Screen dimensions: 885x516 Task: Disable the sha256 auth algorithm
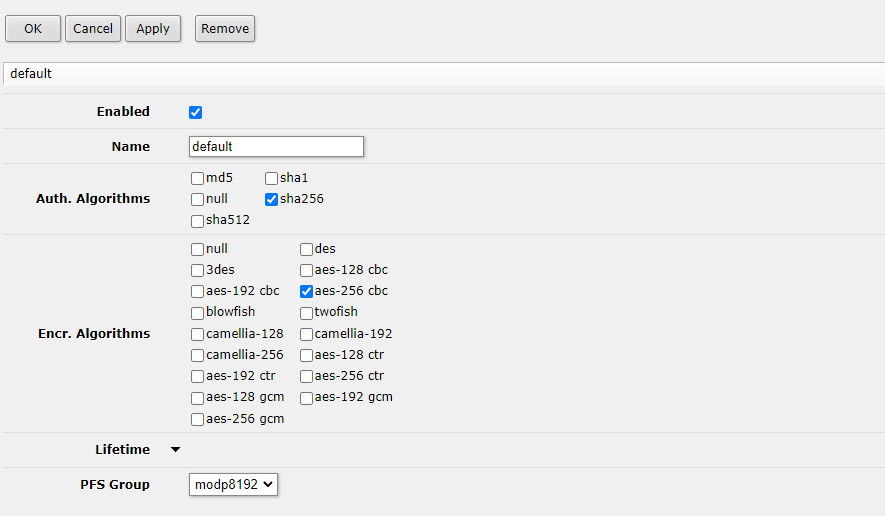pyautogui.click(x=271, y=199)
